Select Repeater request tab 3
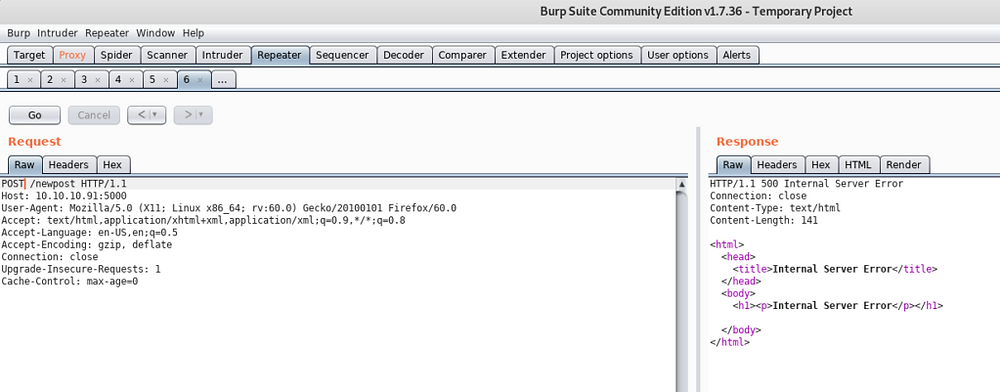 click(x=84, y=80)
